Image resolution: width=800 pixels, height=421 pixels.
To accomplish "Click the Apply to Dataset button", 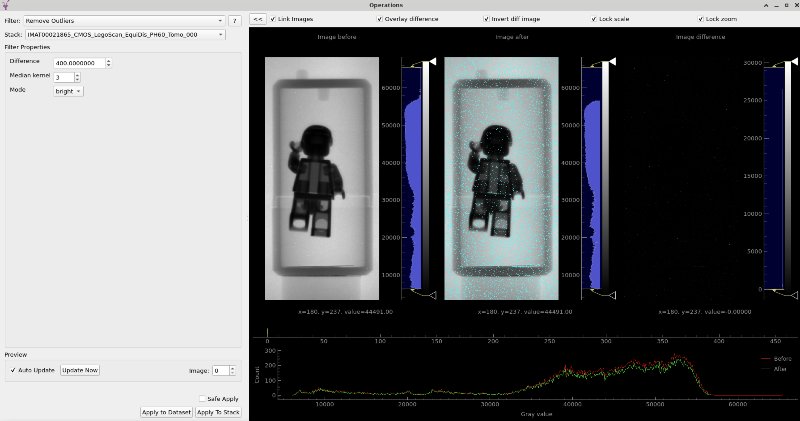I will tap(166, 412).
